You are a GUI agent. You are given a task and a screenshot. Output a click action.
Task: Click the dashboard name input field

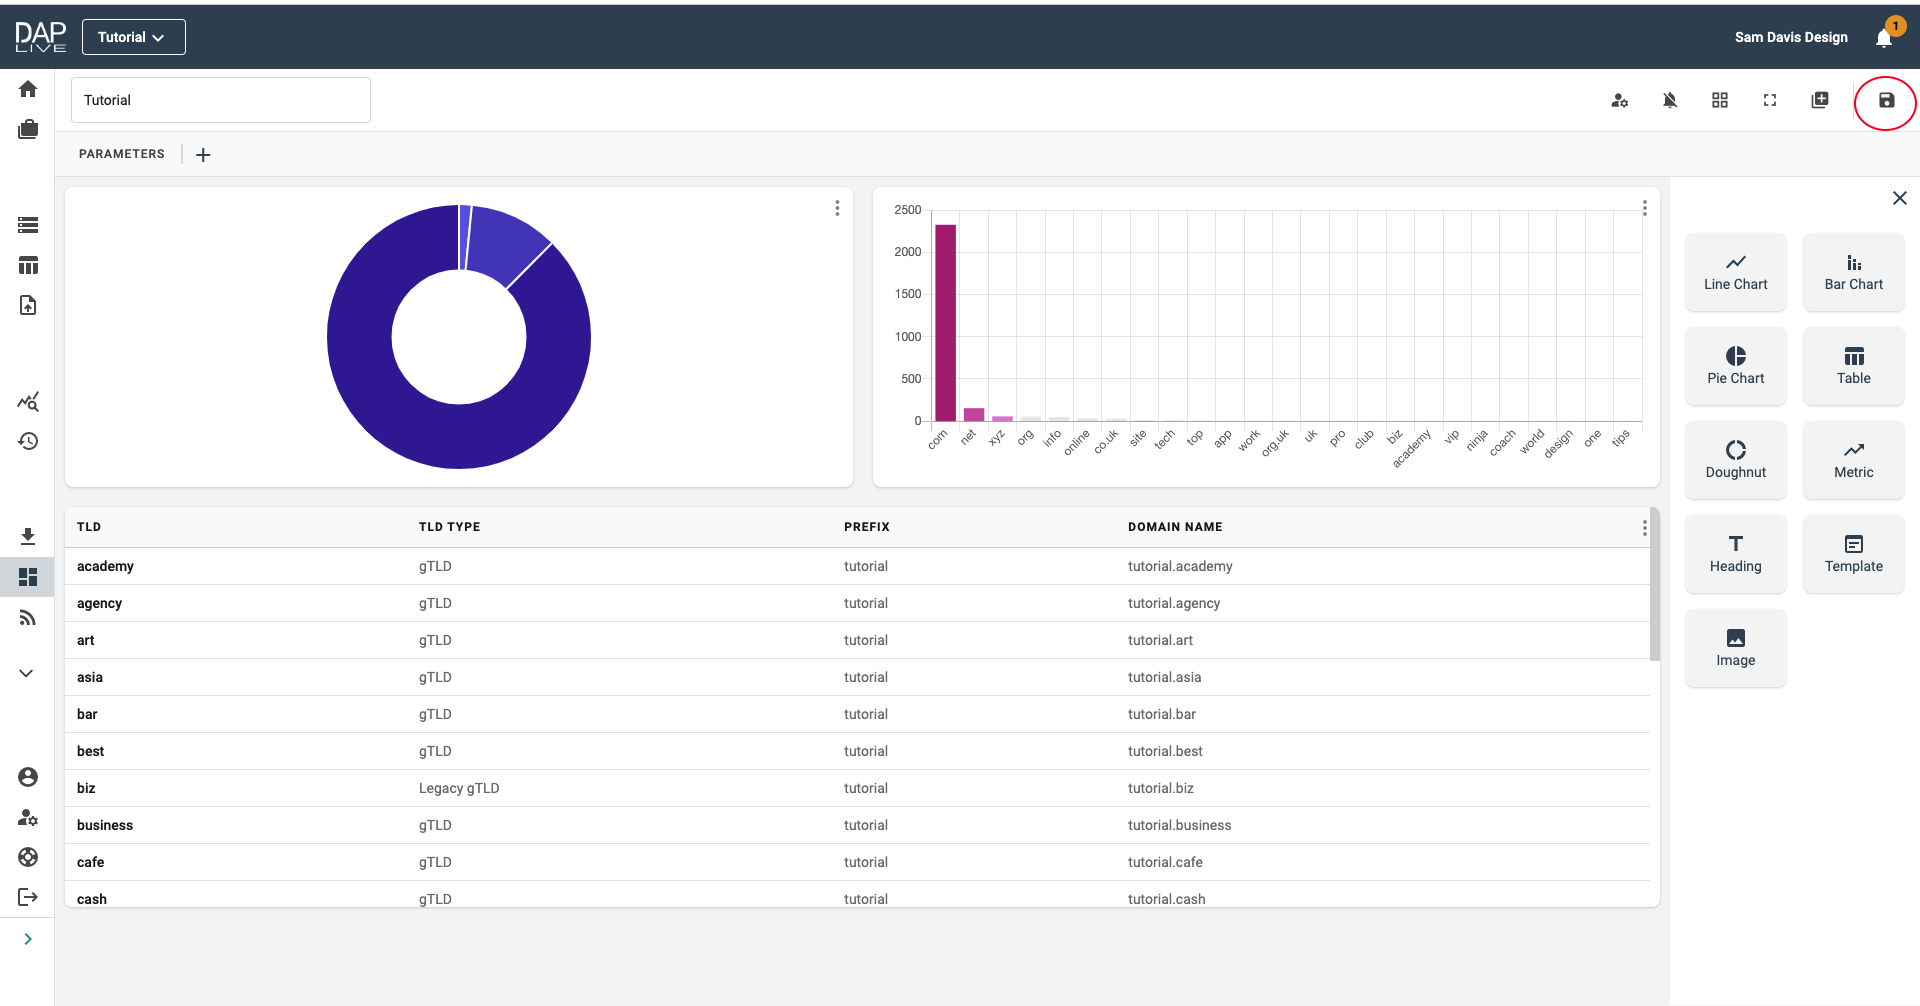(221, 101)
